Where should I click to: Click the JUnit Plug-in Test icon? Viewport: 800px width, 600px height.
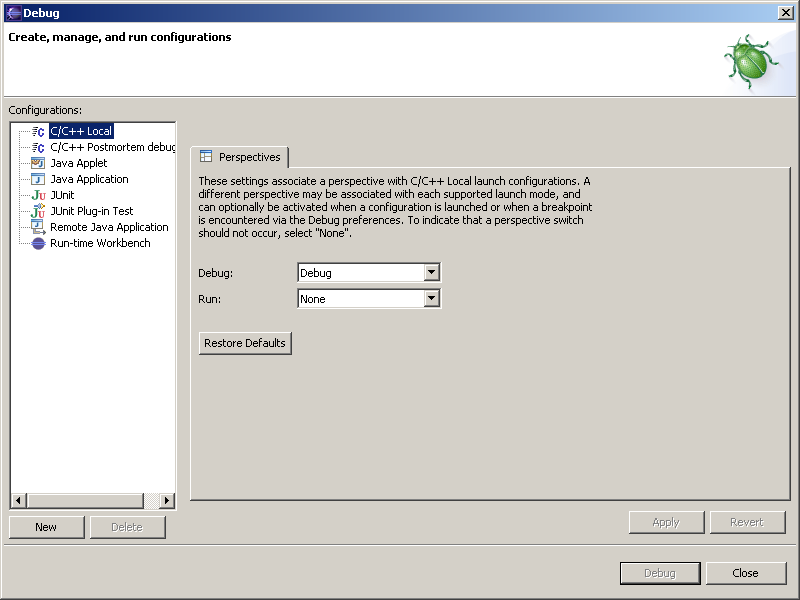click(38, 211)
